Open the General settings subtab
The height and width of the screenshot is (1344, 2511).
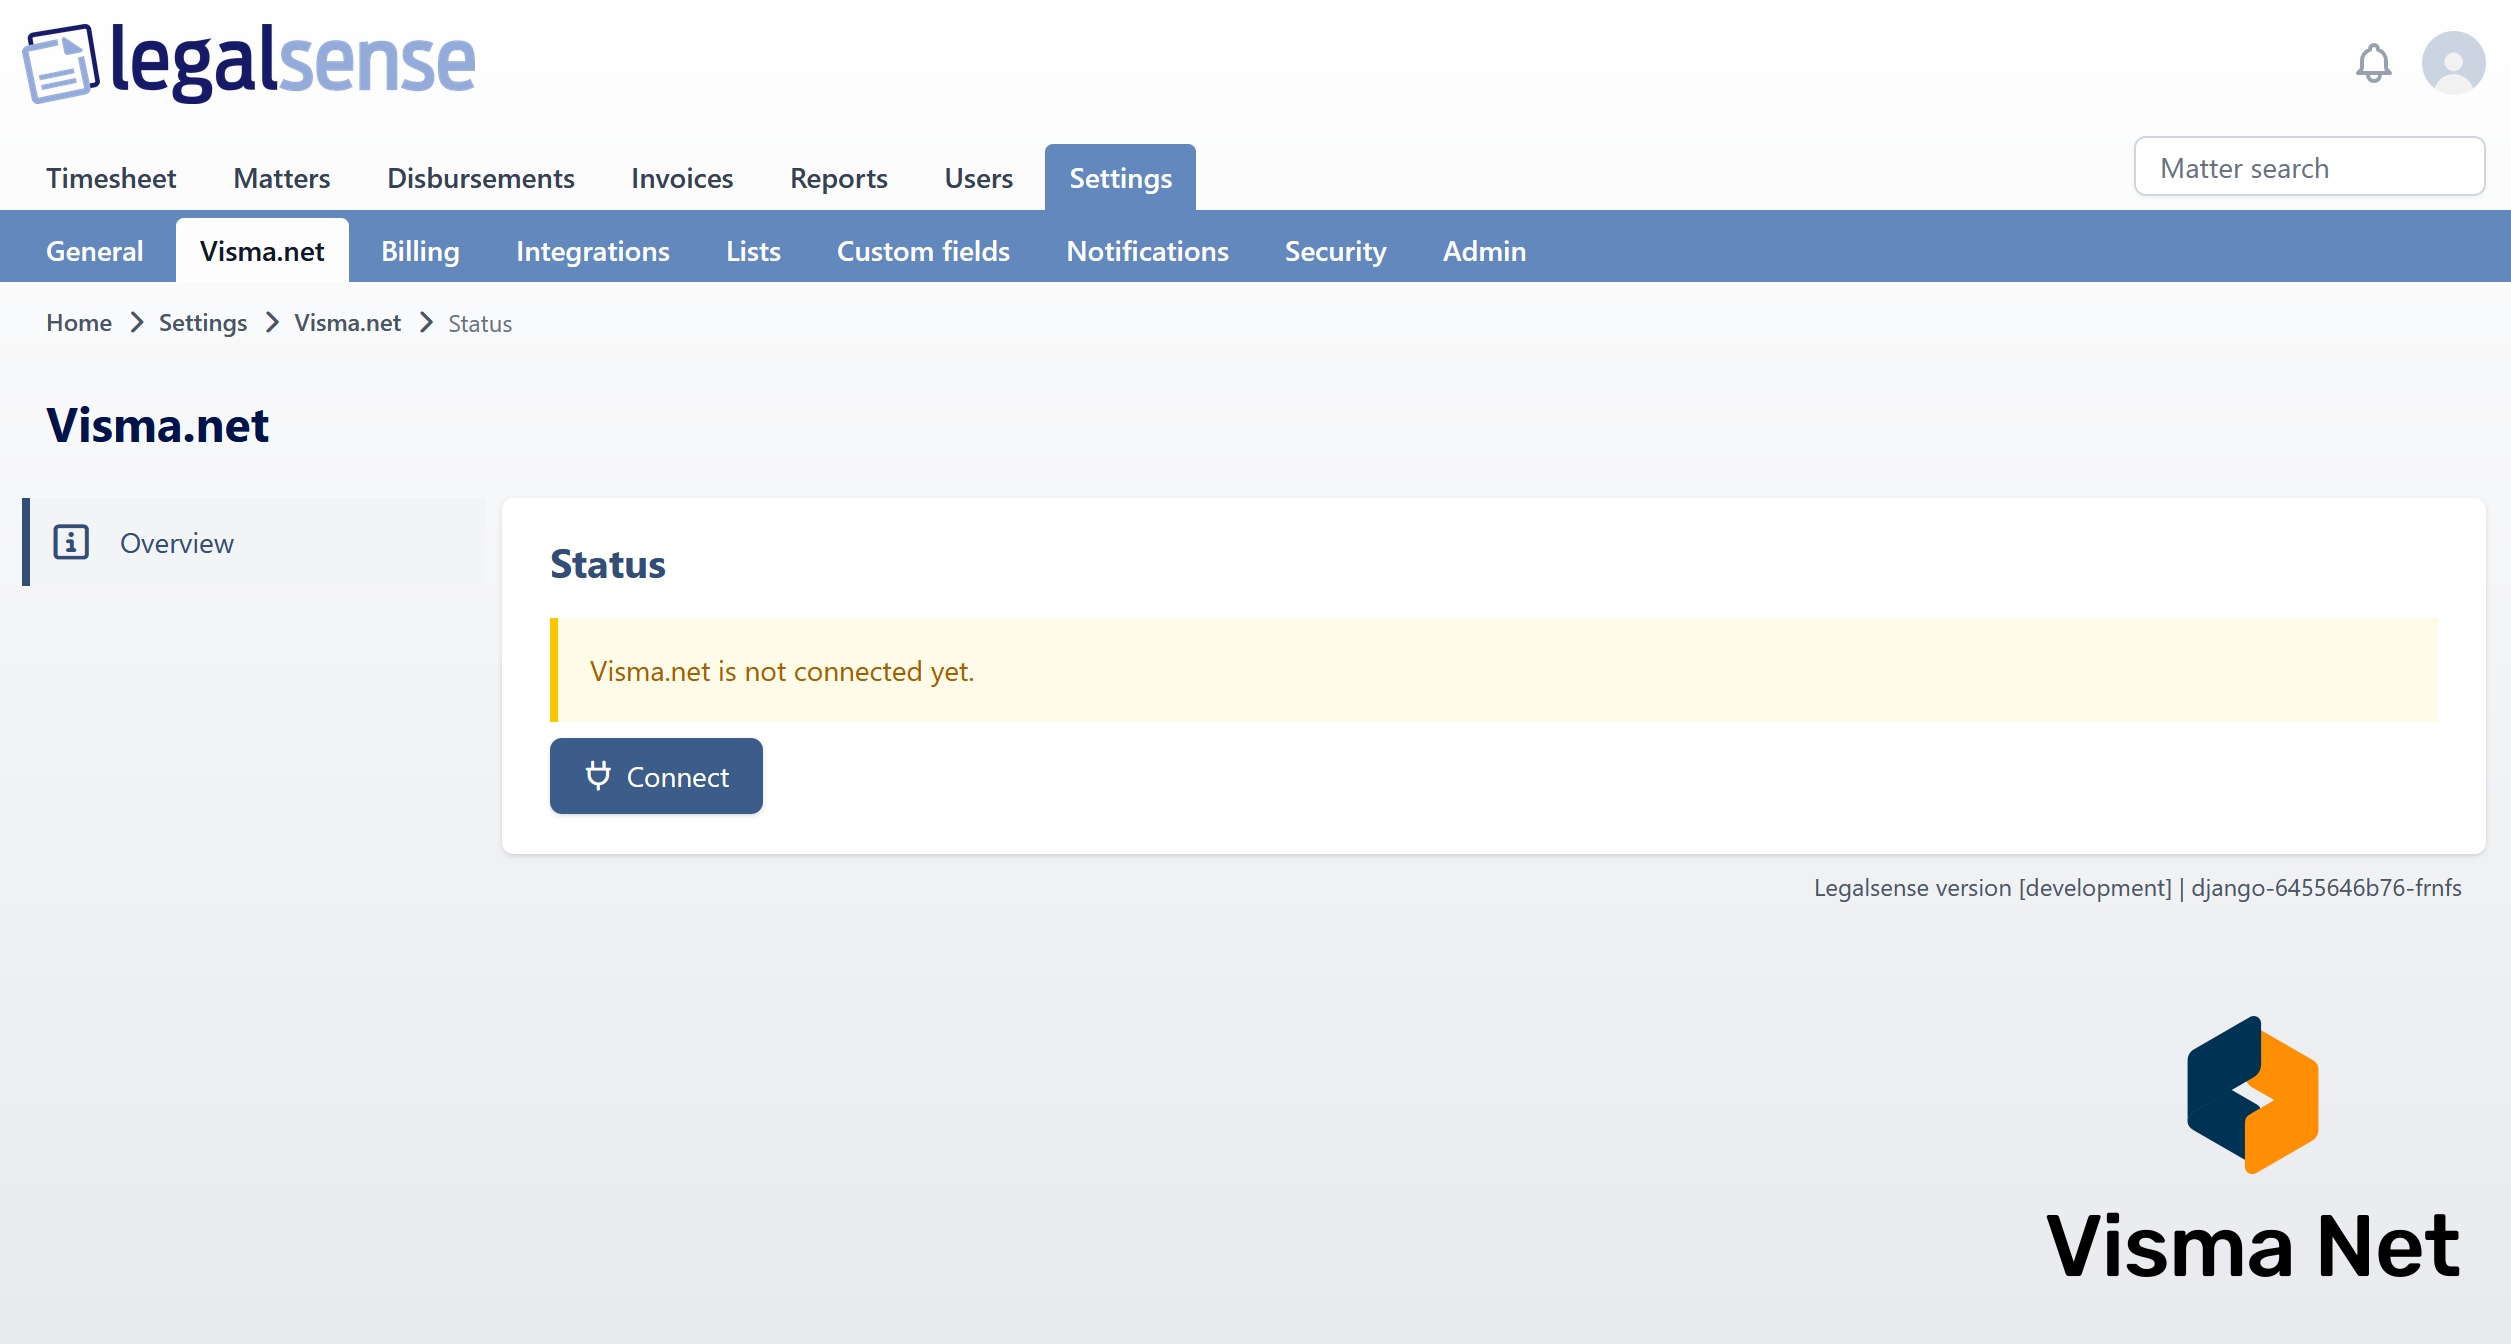tap(95, 251)
